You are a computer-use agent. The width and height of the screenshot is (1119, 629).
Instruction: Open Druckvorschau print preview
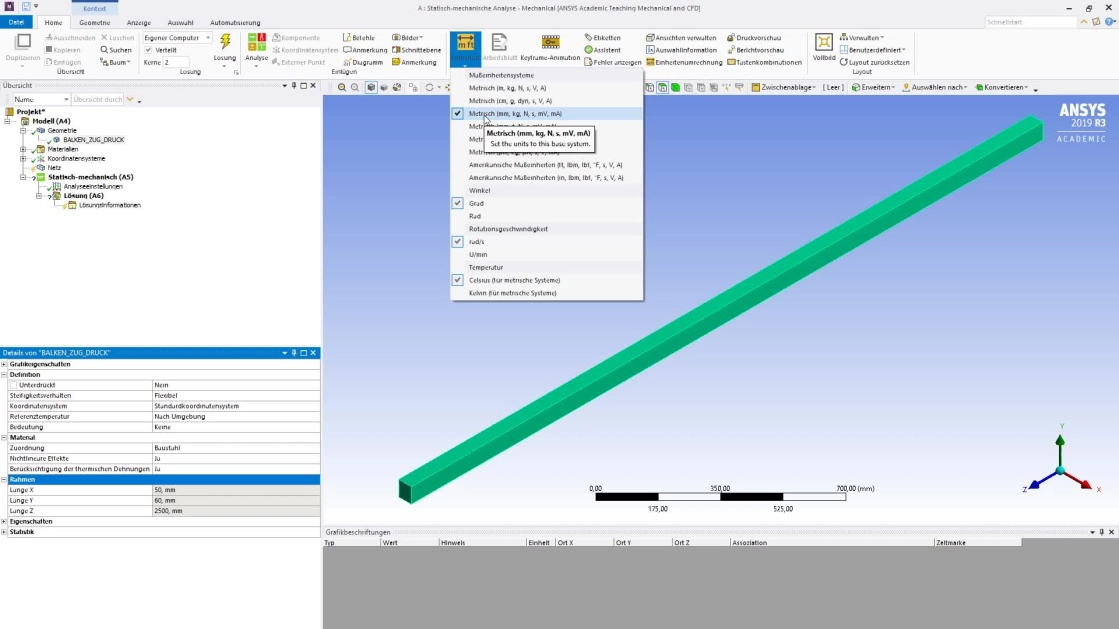[754, 38]
